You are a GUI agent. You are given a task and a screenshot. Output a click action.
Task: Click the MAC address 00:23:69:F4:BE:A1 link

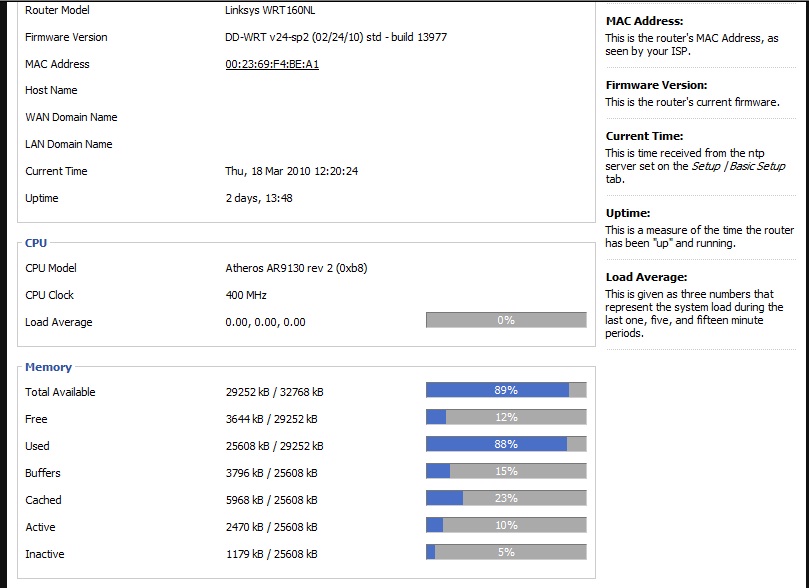(x=272, y=64)
